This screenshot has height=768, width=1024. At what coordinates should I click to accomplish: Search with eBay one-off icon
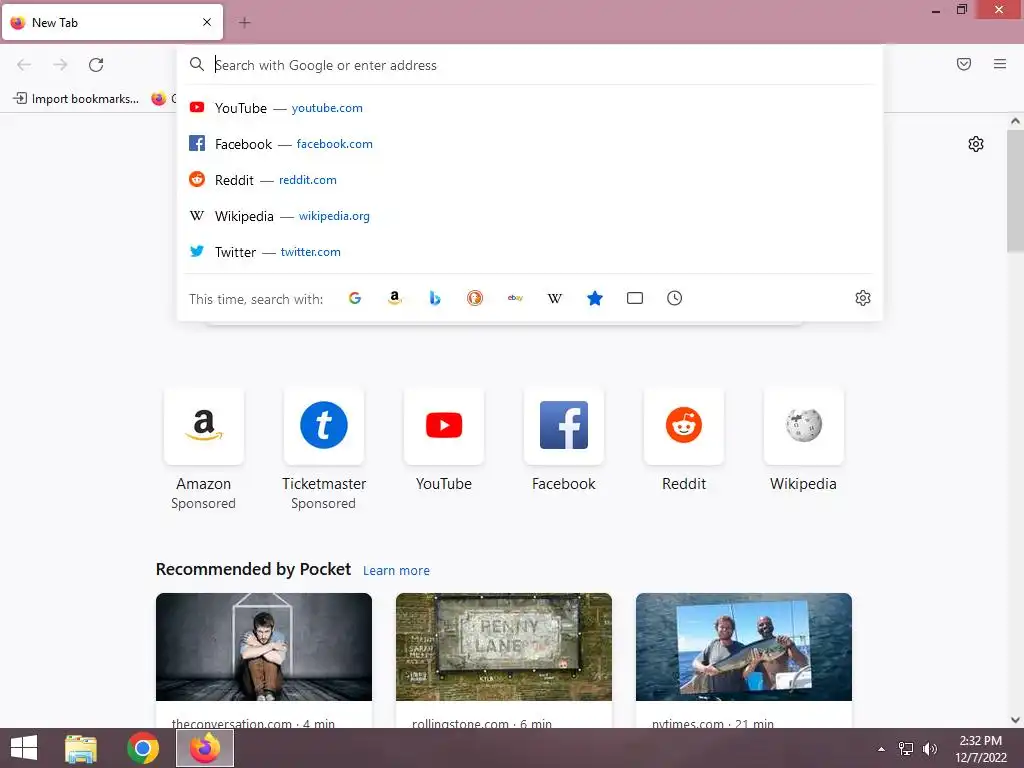click(x=515, y=298)
